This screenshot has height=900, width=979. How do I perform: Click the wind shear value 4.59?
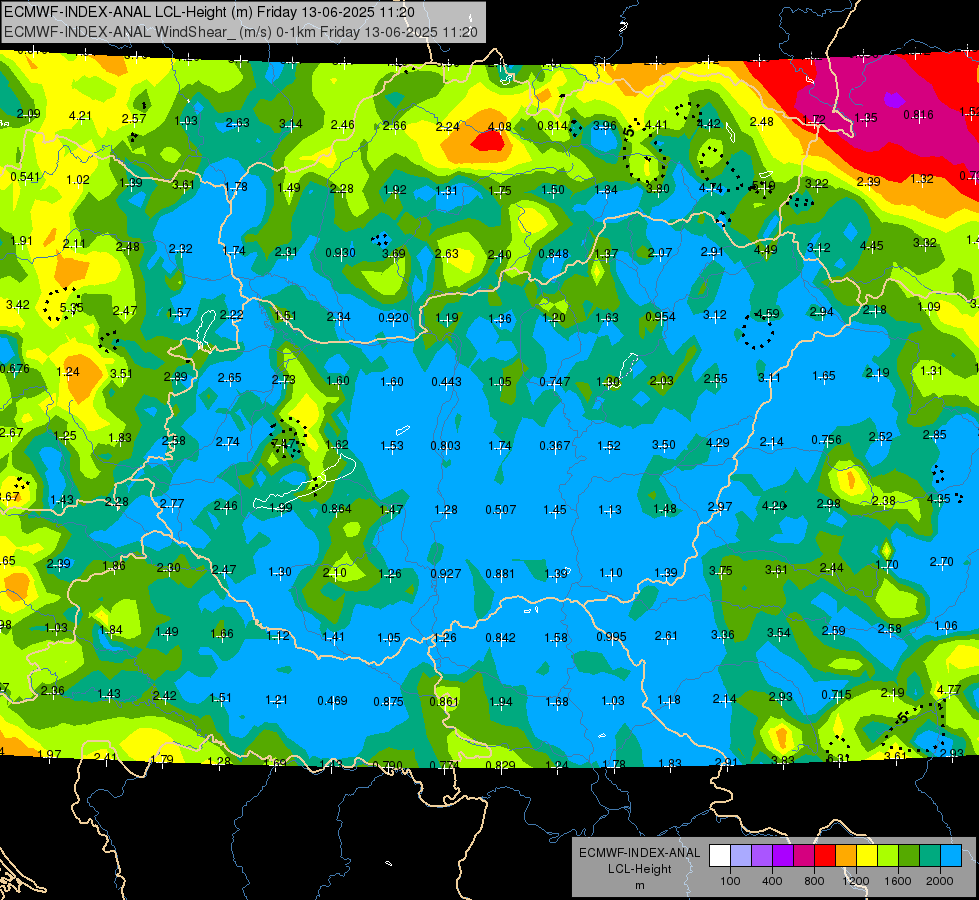[767, 314]
